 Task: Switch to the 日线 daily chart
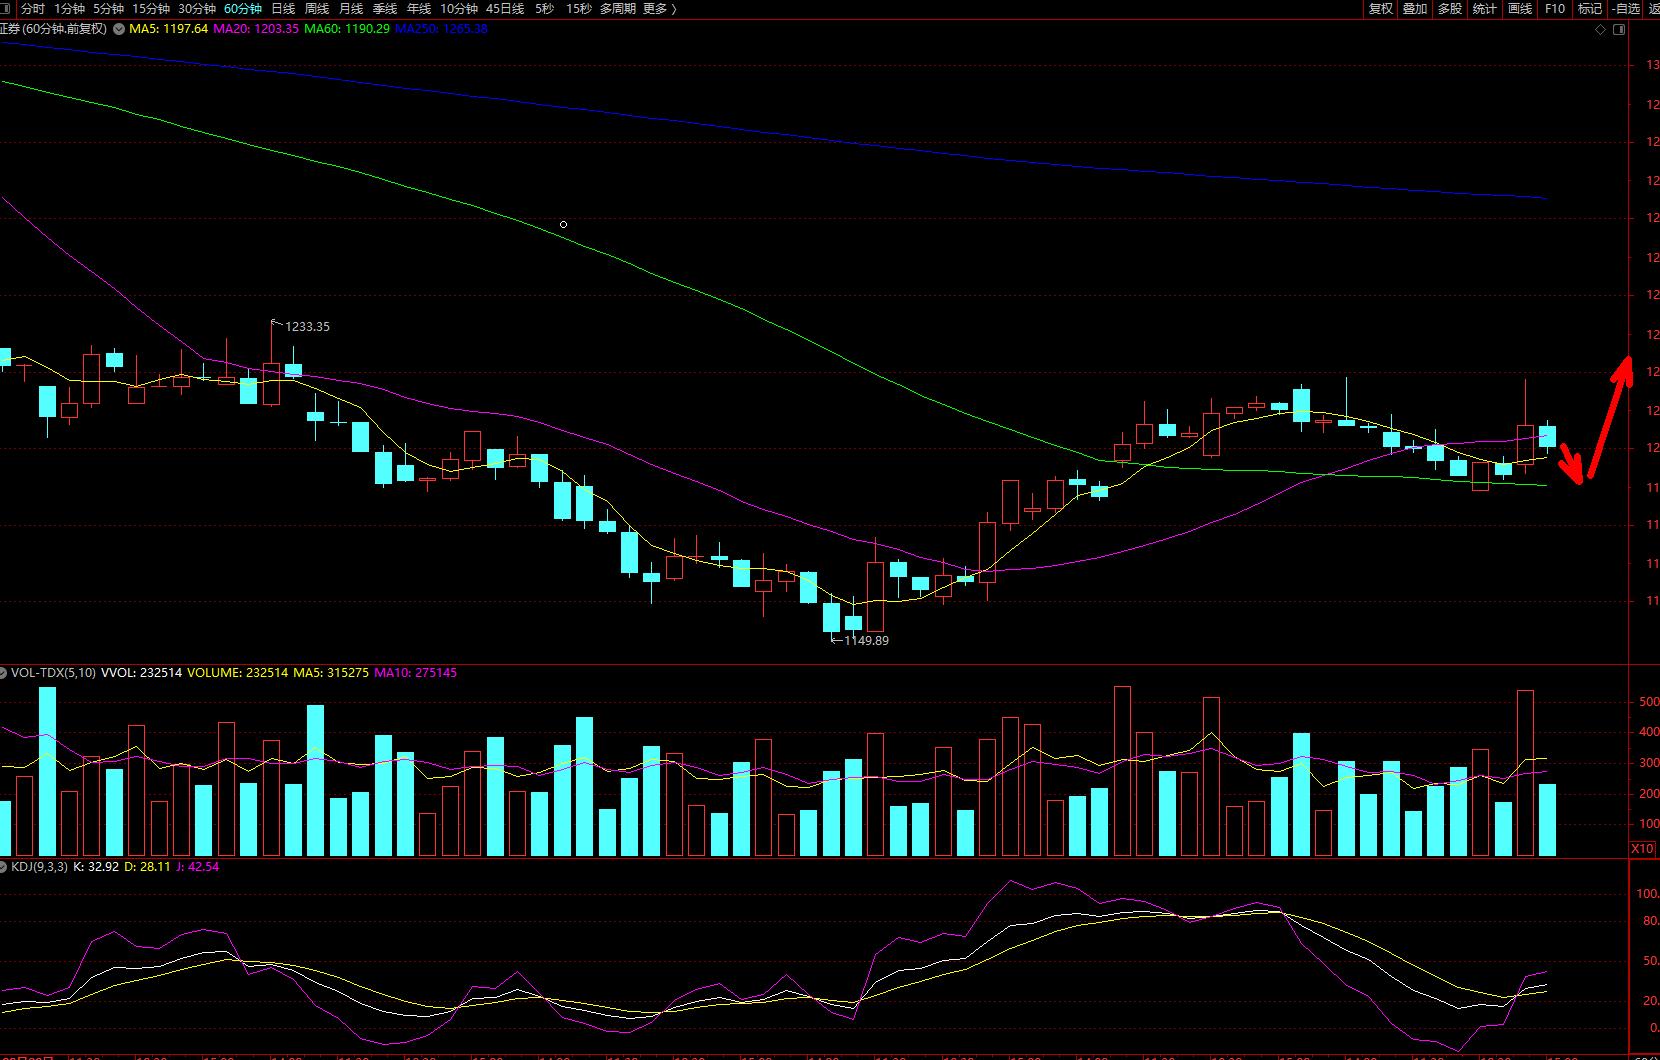pyautogui.click(x=283, y=9)
